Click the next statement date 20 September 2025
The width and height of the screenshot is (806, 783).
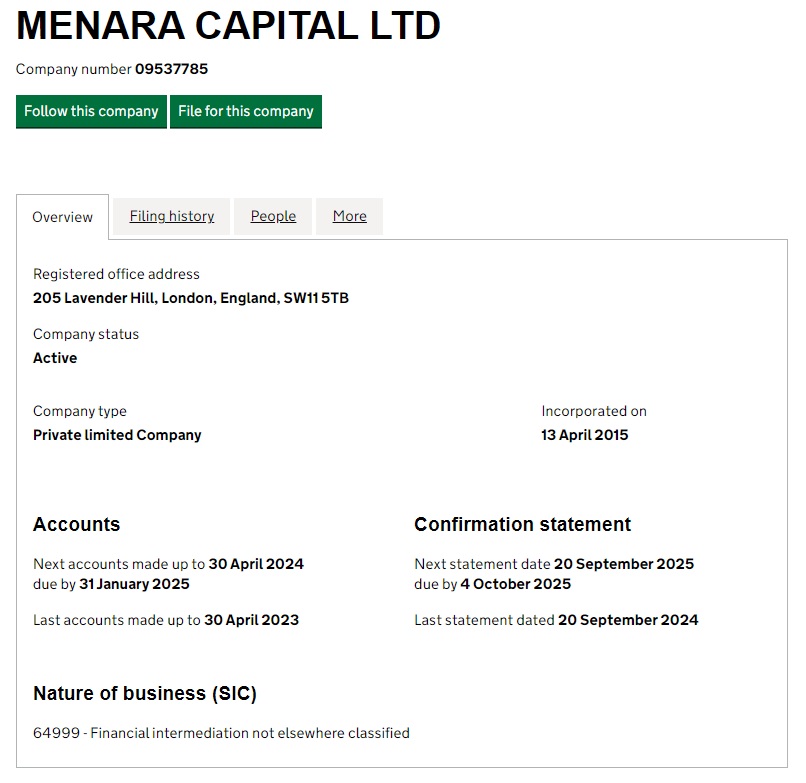[624, 564]
